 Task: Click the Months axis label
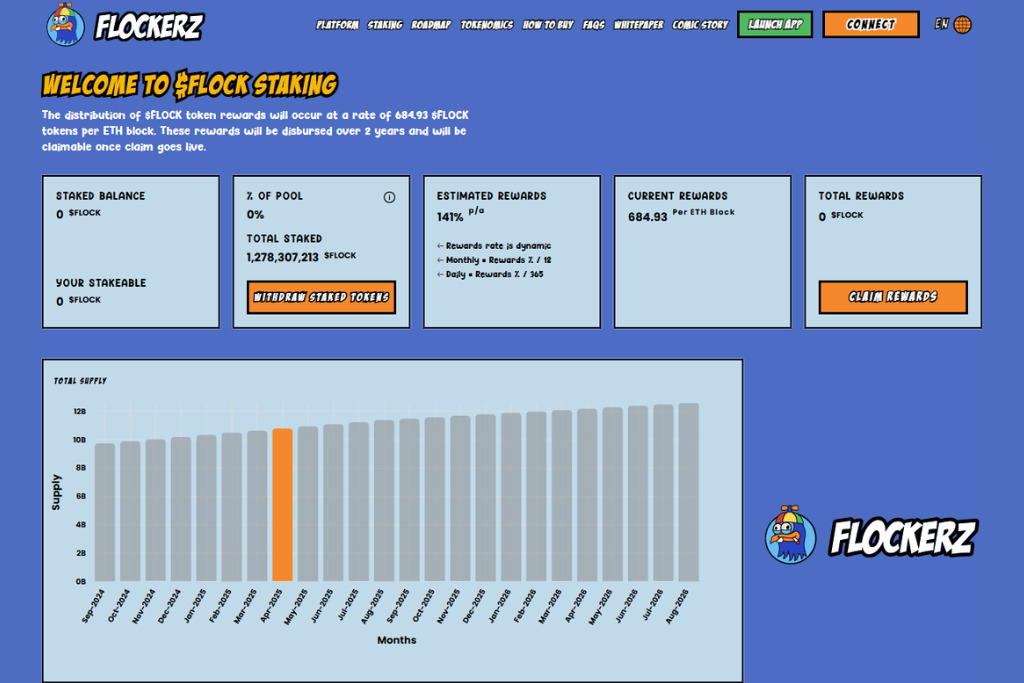pos(396,640)
